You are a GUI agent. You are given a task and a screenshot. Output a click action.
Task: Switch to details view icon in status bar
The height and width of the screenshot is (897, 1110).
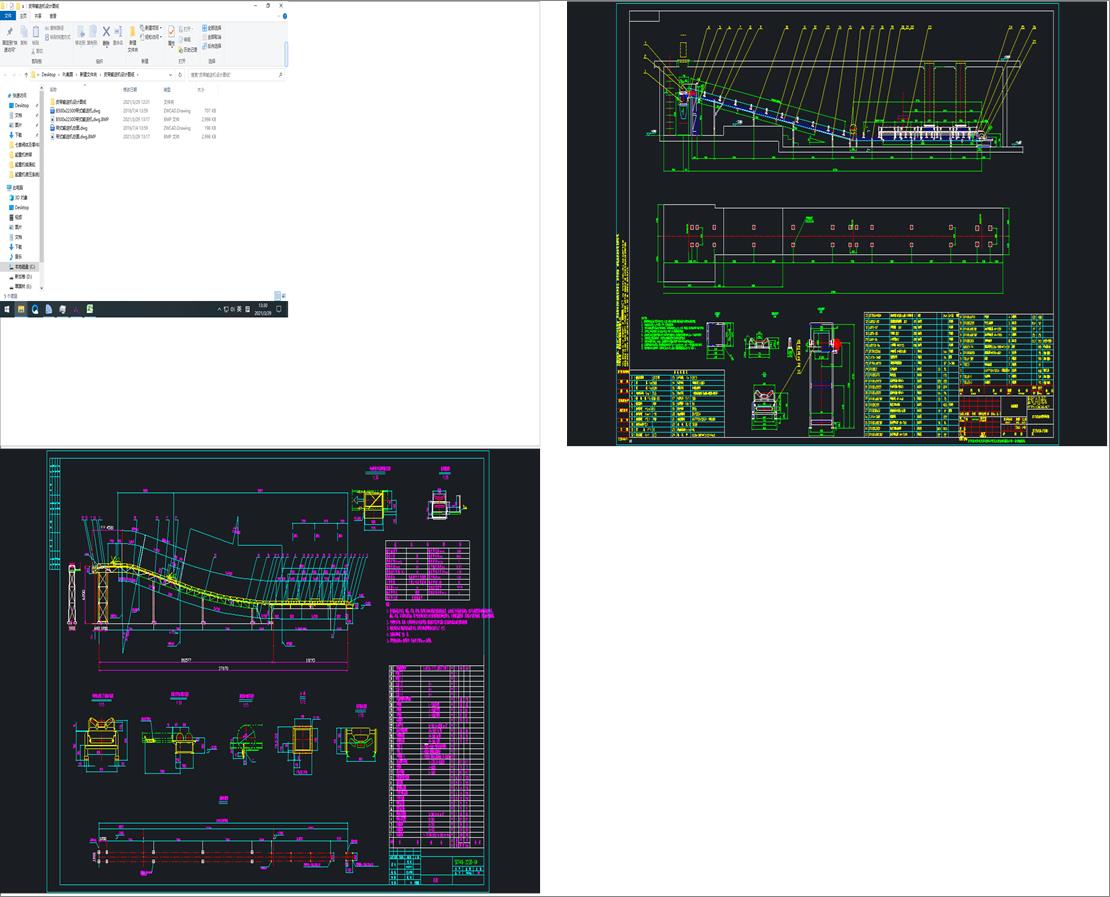click(277, 296)
